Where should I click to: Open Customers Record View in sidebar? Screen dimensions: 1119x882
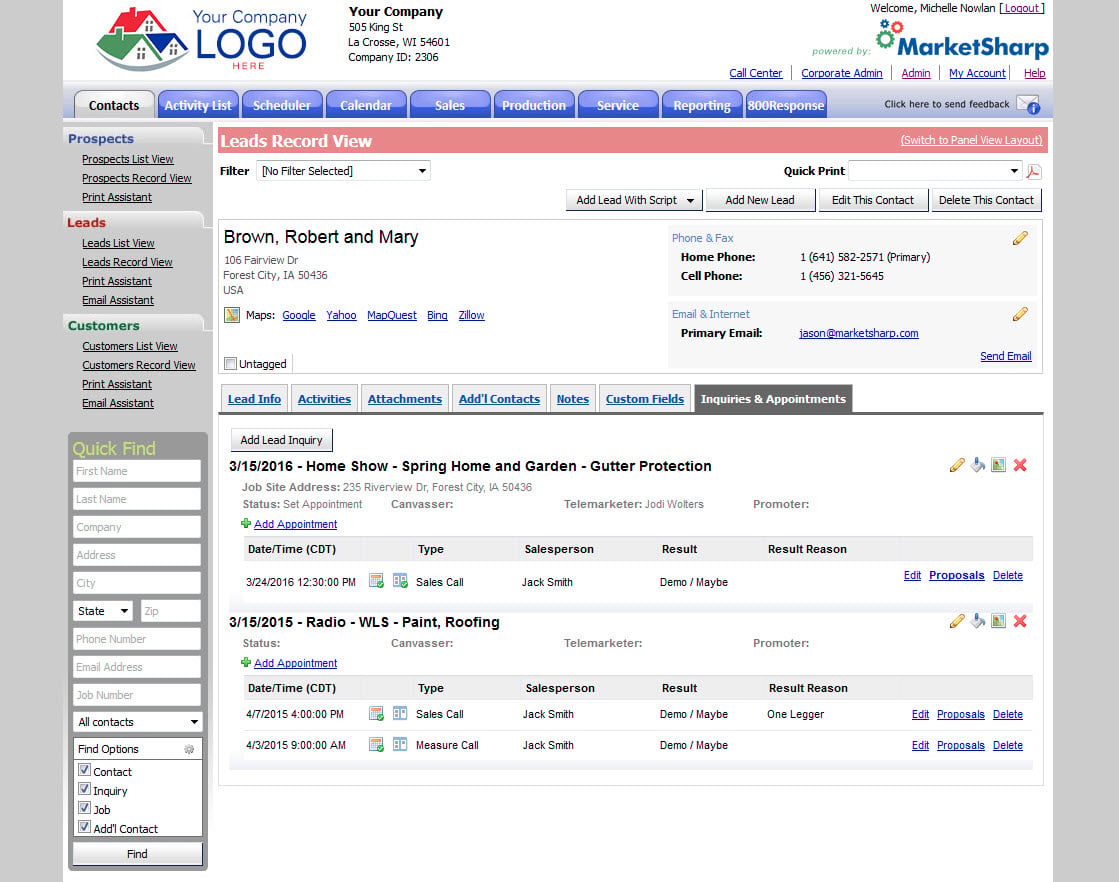tap(138, 365)
